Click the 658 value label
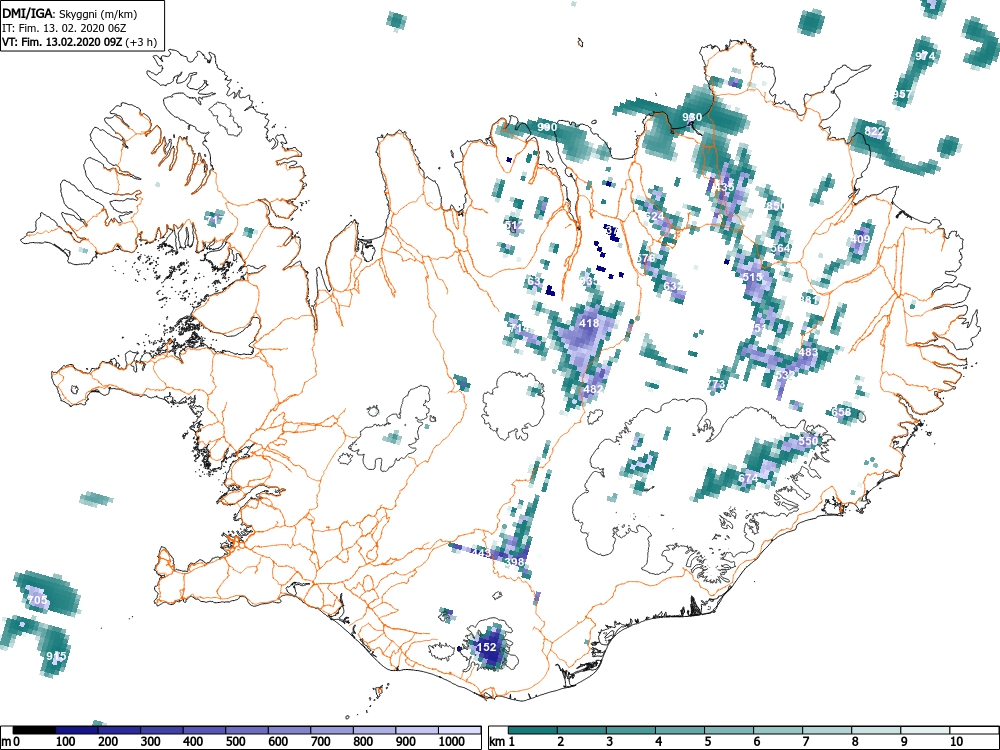This screenshot has height=750, width=1000. [x=841, y=412]
